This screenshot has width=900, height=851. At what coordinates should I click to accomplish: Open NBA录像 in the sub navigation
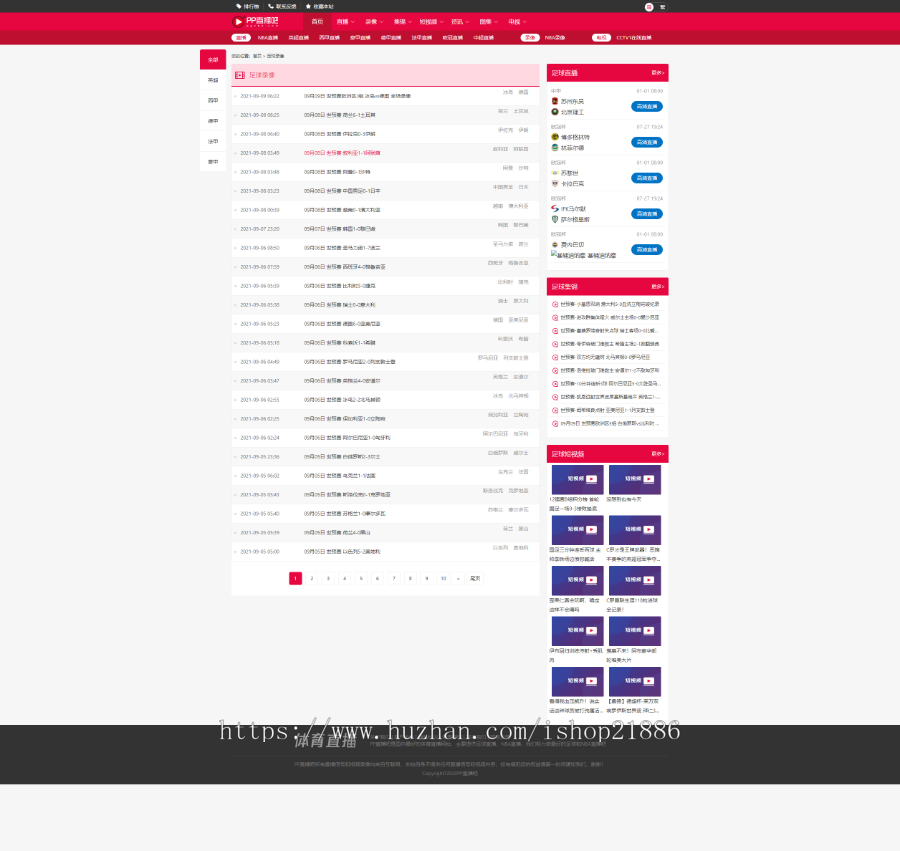point(555,38)
